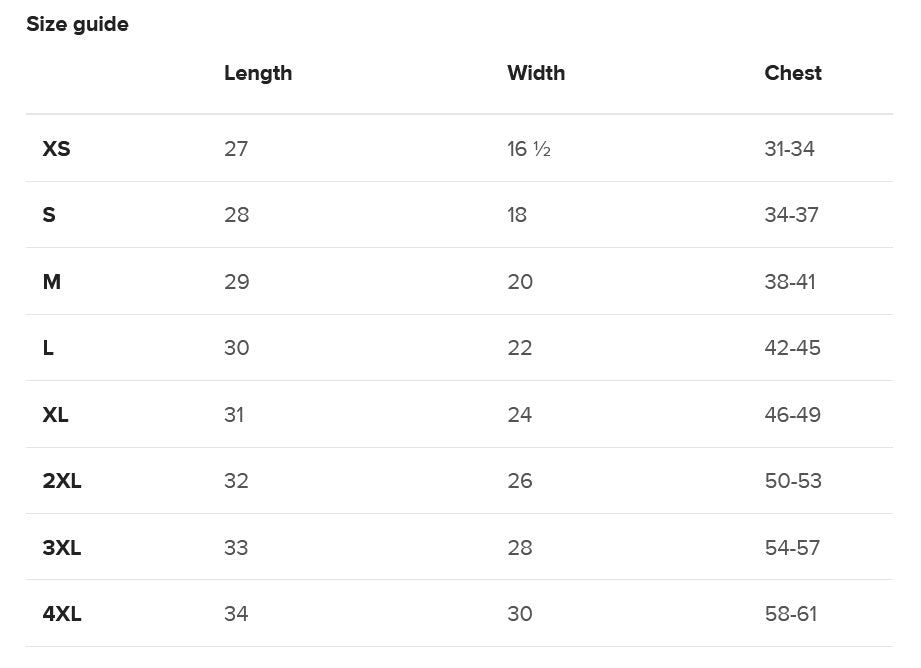The image size is (921, 668).
Task: Select the L size row label
Action: [x=48, y=348]
